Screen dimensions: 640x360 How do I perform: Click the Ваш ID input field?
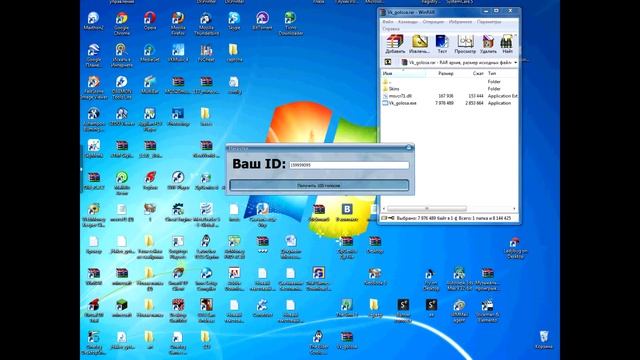(x=349, y=165)
